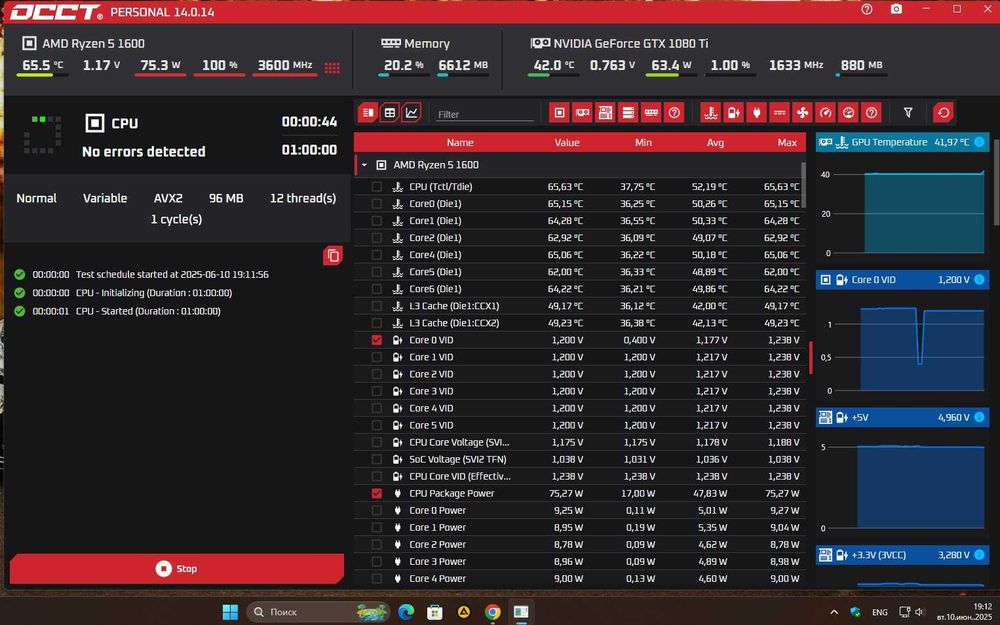
Task: Sort table by the Name column
Action: click(460, 142)
